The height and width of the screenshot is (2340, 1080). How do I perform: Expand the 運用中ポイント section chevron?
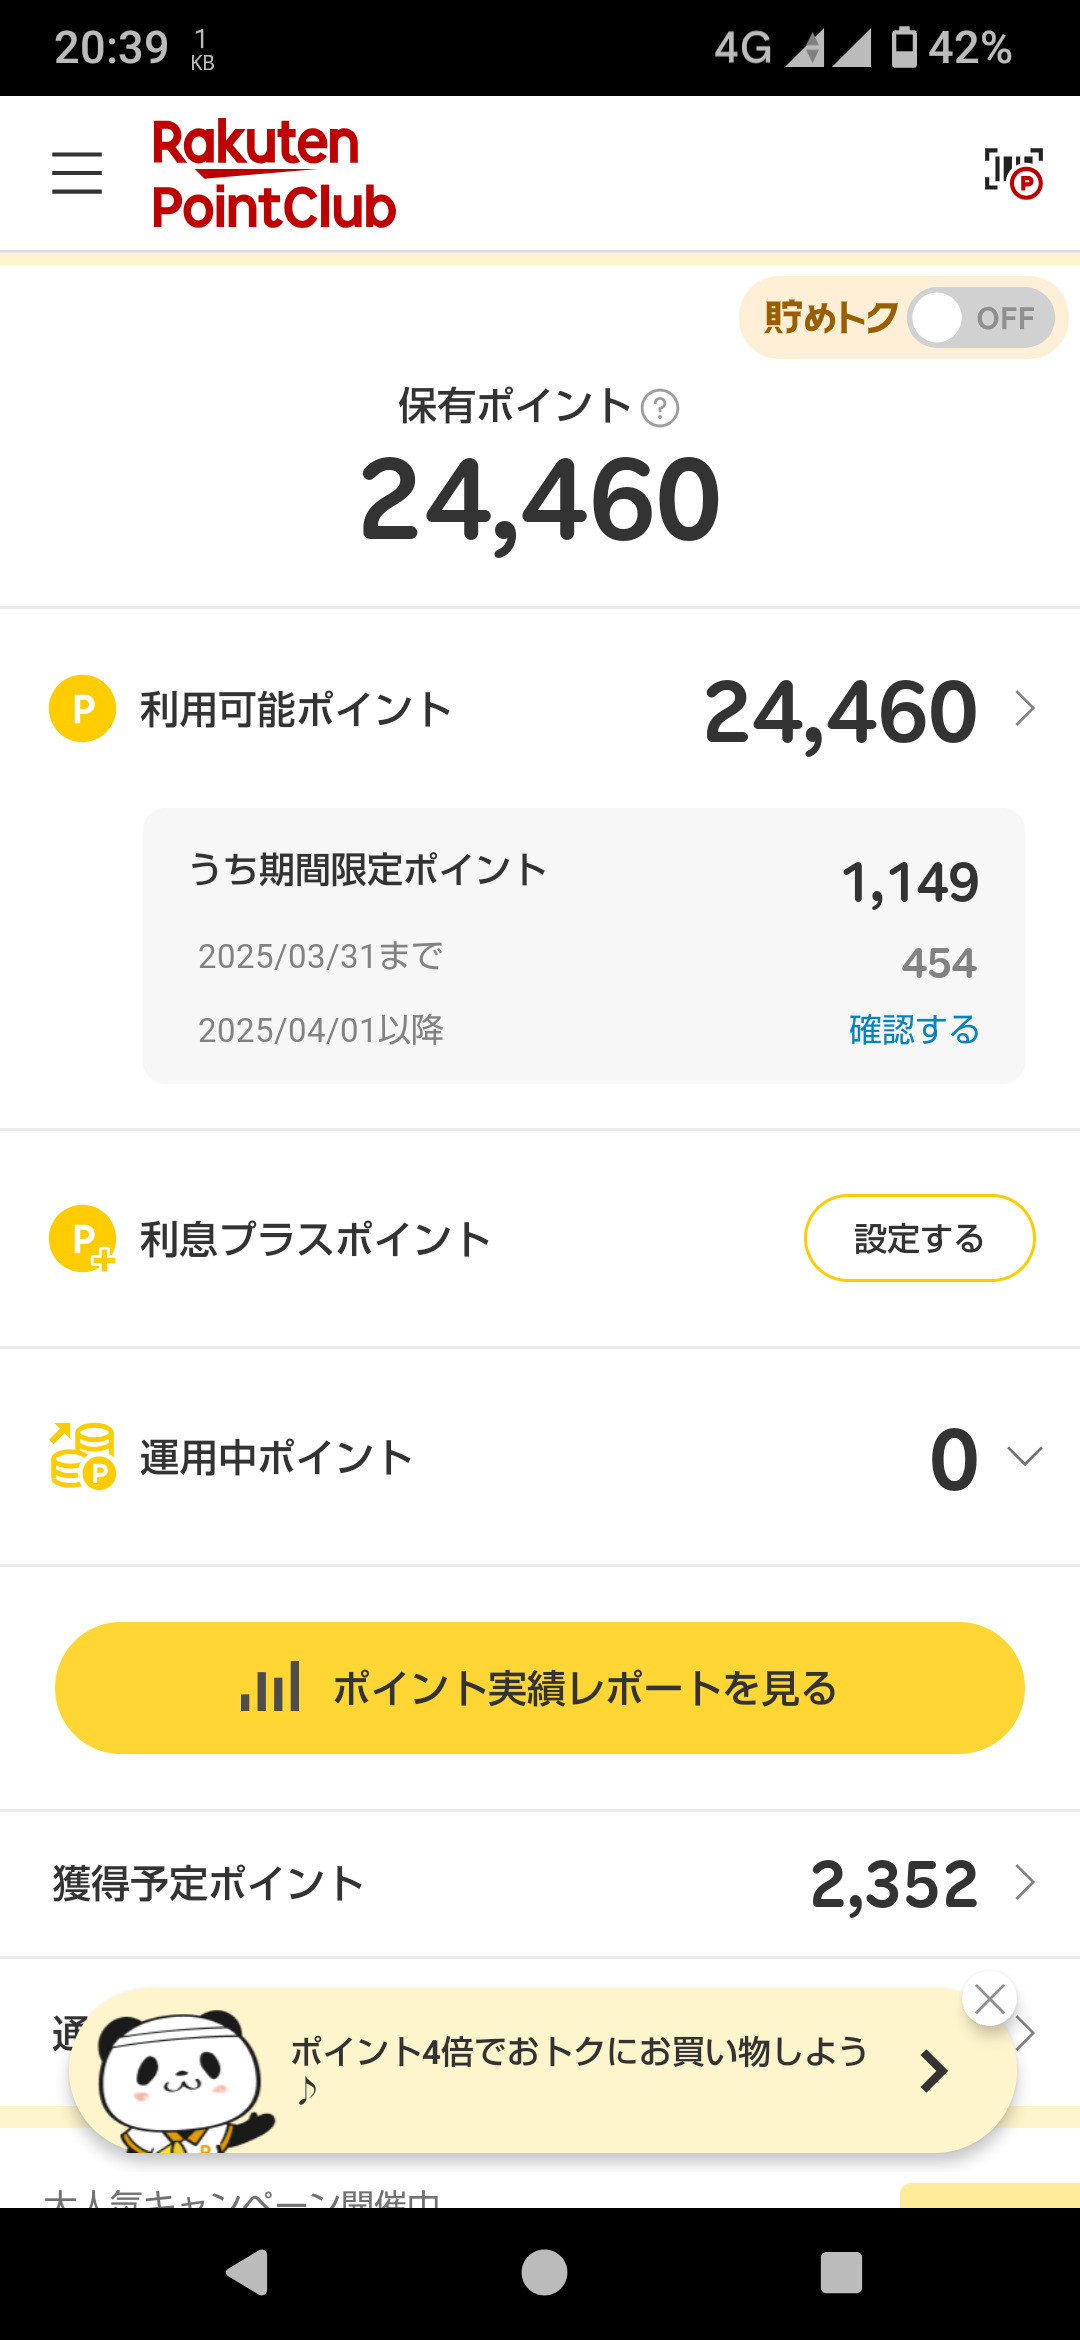pyautogui.click(x=1025, y=1456)
